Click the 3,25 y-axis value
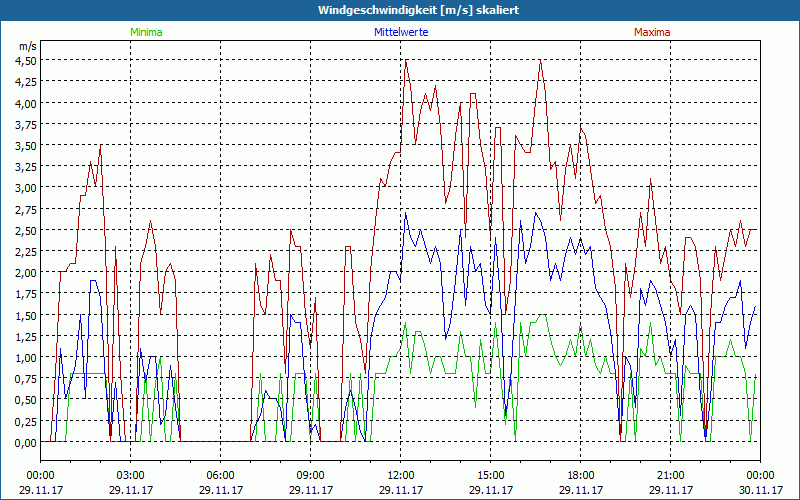This screenshot has width=800, height=500. (26, 166)
